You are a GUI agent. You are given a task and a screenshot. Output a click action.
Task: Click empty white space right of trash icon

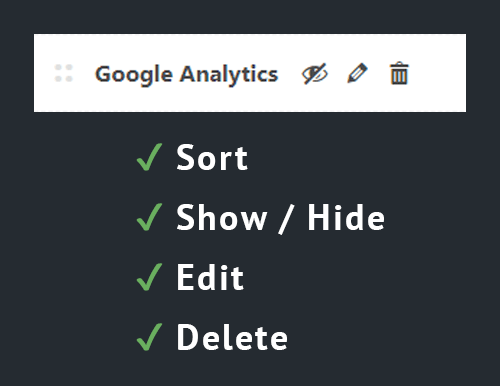coord(437,73)
